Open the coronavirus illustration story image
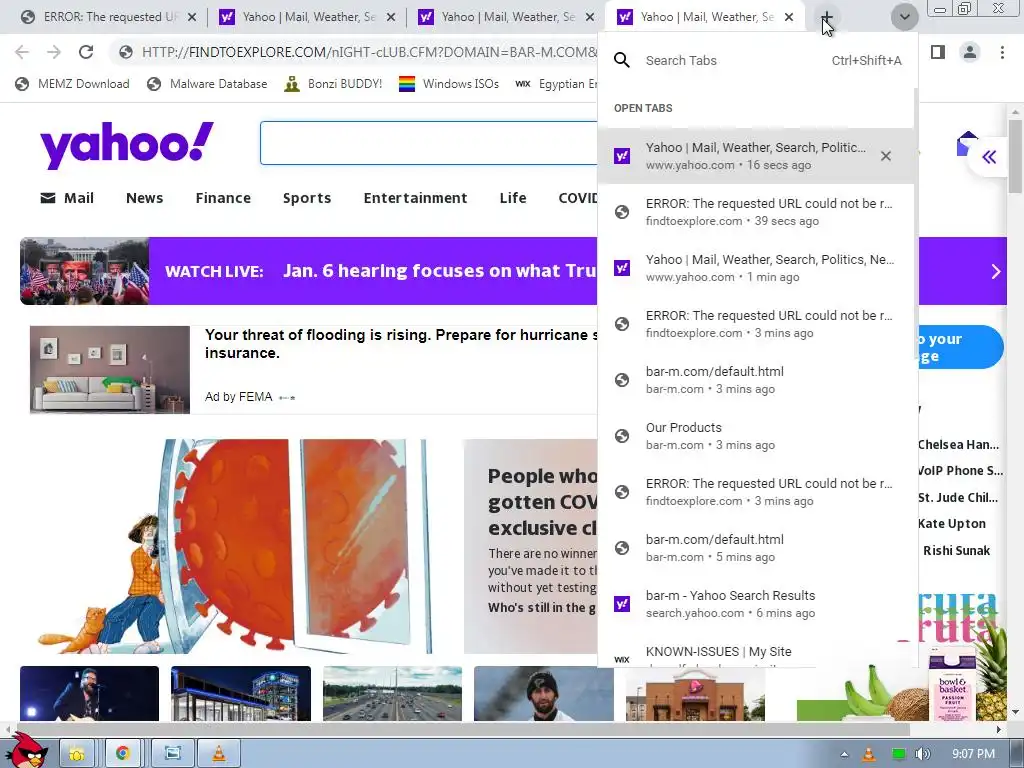 click(234, 547)
